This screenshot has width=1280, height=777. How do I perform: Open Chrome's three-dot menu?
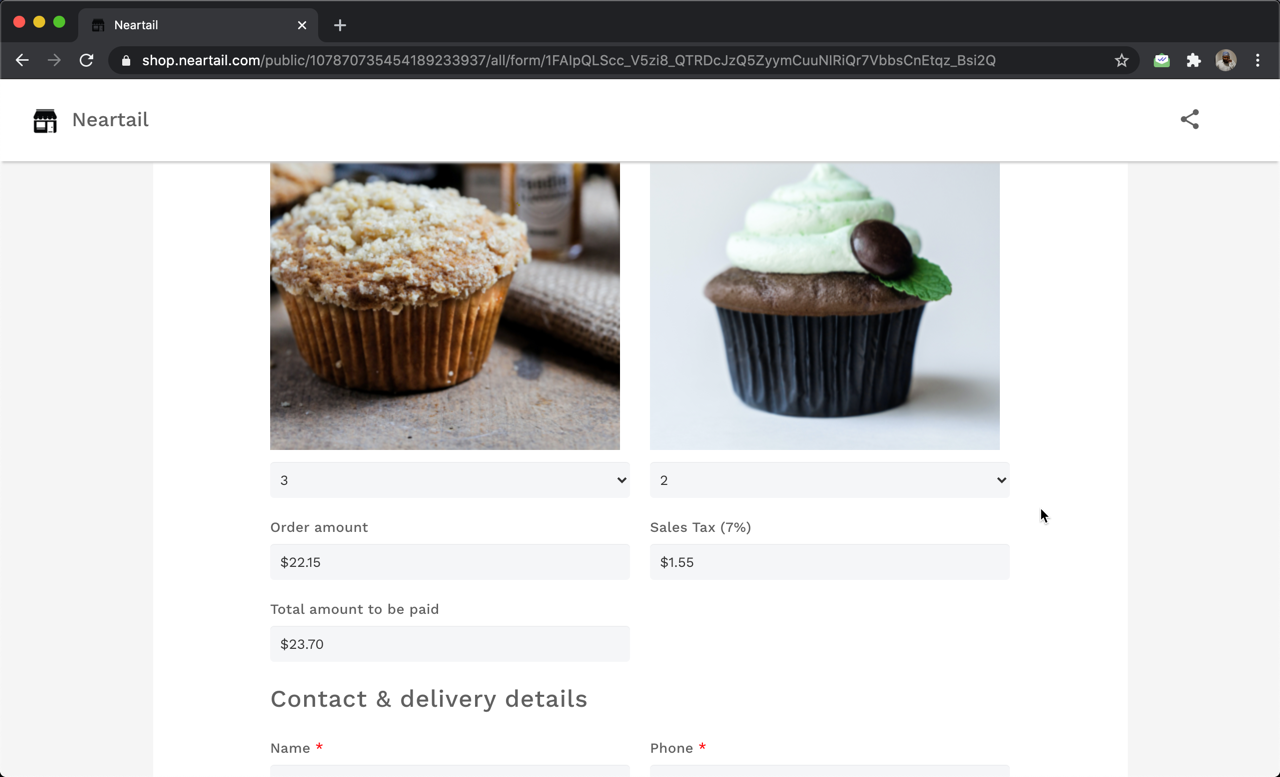coord(1258,60)
